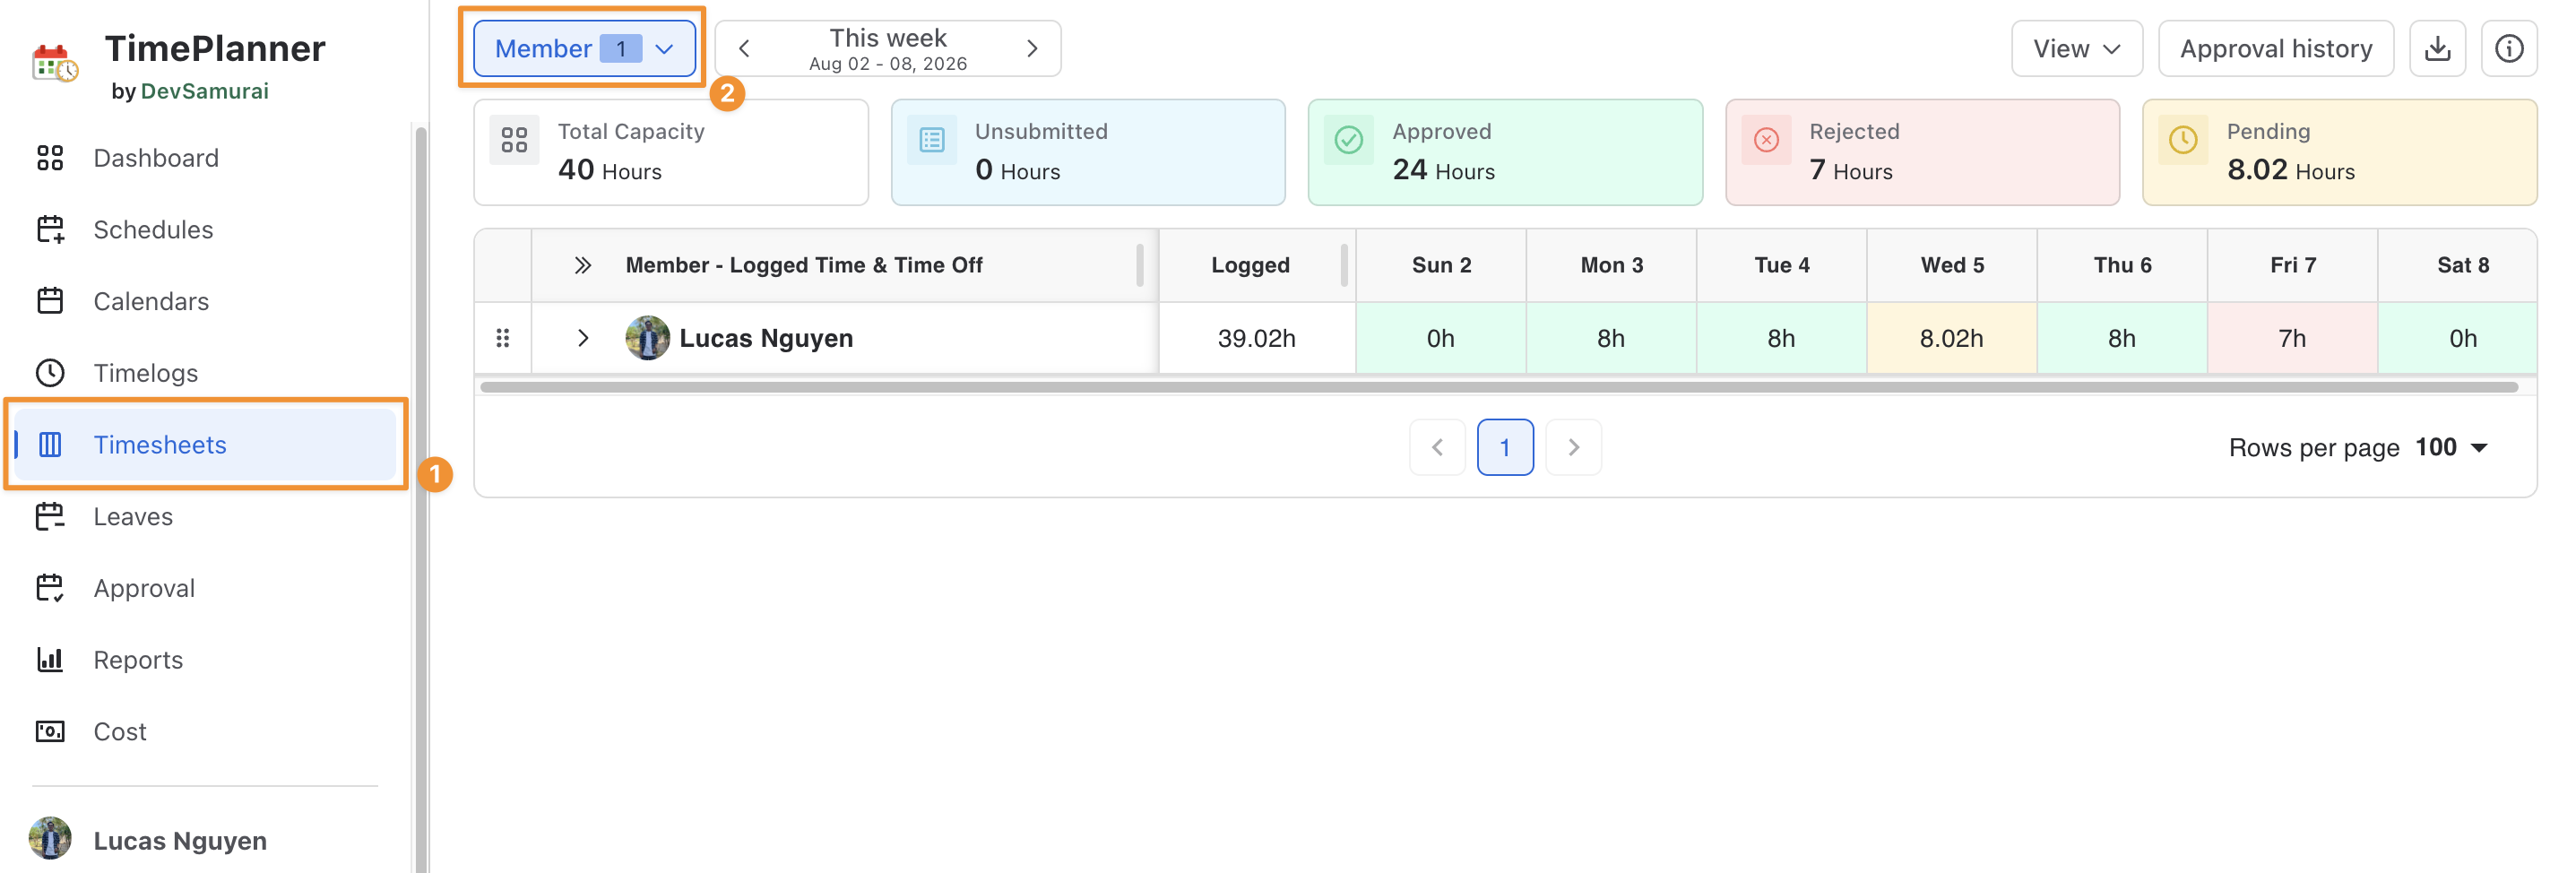Click the Wed 5 pending 8.02h cell
Screen dimensions: 2576x873
1951,338
